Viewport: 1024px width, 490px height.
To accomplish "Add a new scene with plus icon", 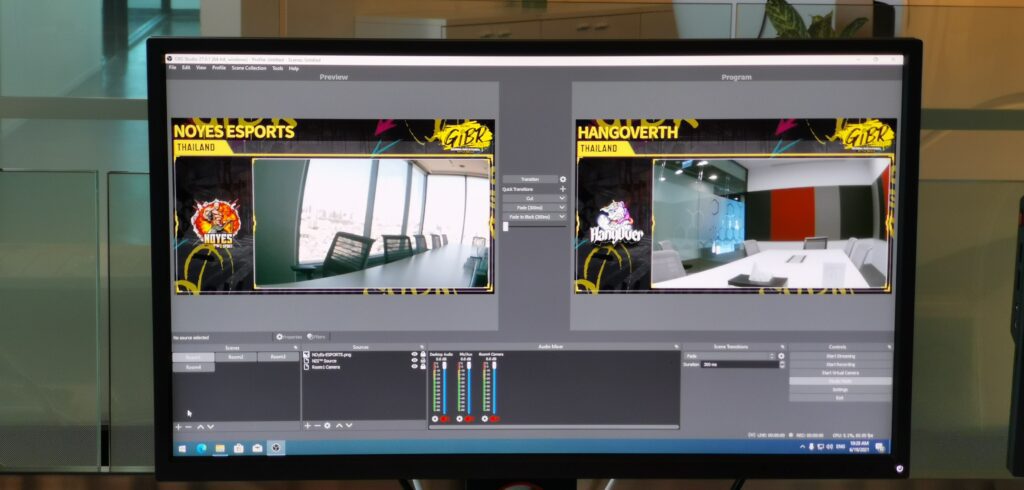I will click(178, 427).
